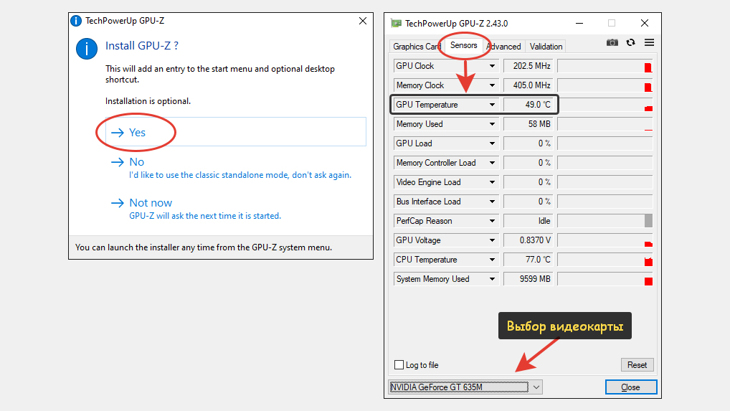Open the GPU Voltage sensor dropdown
The image size is (730, 411).
click(492, 240)
